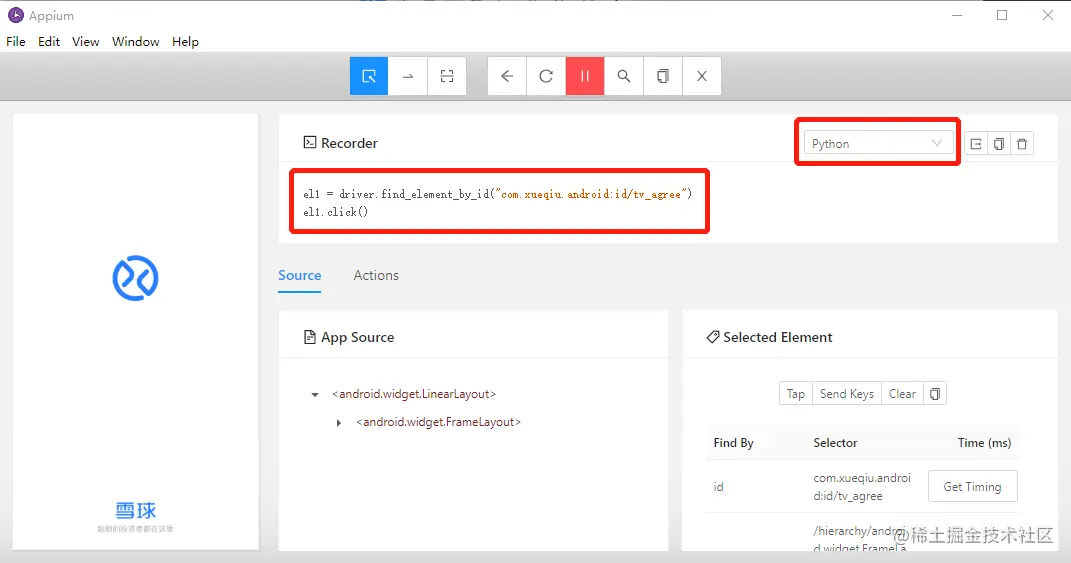The image size is (1071, 563).
Task: Click the Selected Element panel heading
Action: tap(769, 337)
